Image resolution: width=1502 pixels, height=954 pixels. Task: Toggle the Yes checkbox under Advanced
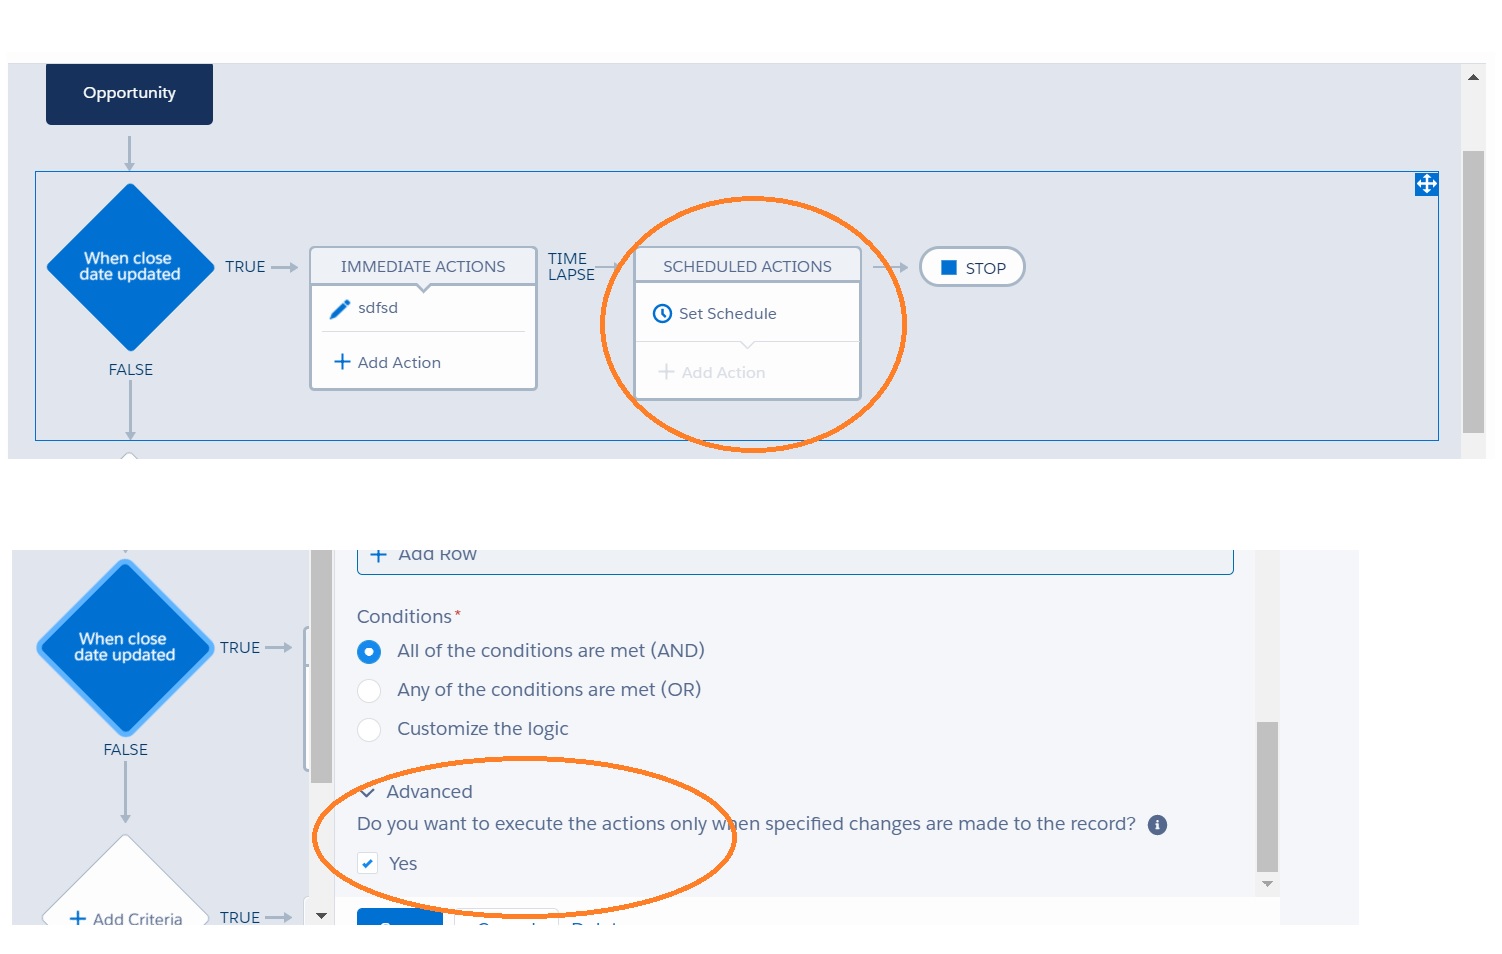368,863
